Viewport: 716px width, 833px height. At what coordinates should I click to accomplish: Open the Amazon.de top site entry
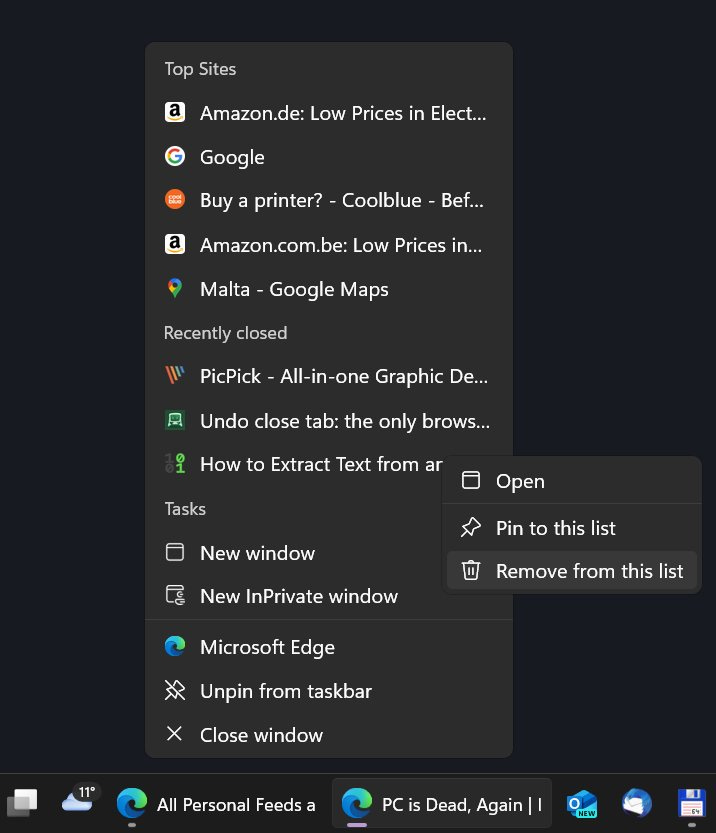pos(328,113)
